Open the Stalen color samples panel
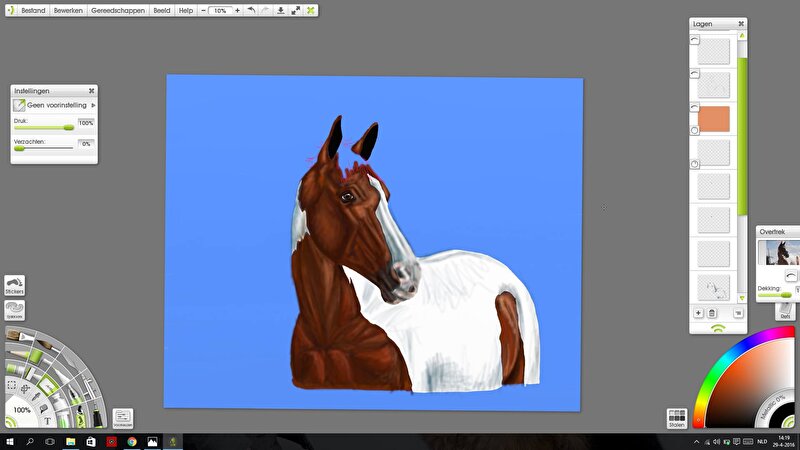 676,417
